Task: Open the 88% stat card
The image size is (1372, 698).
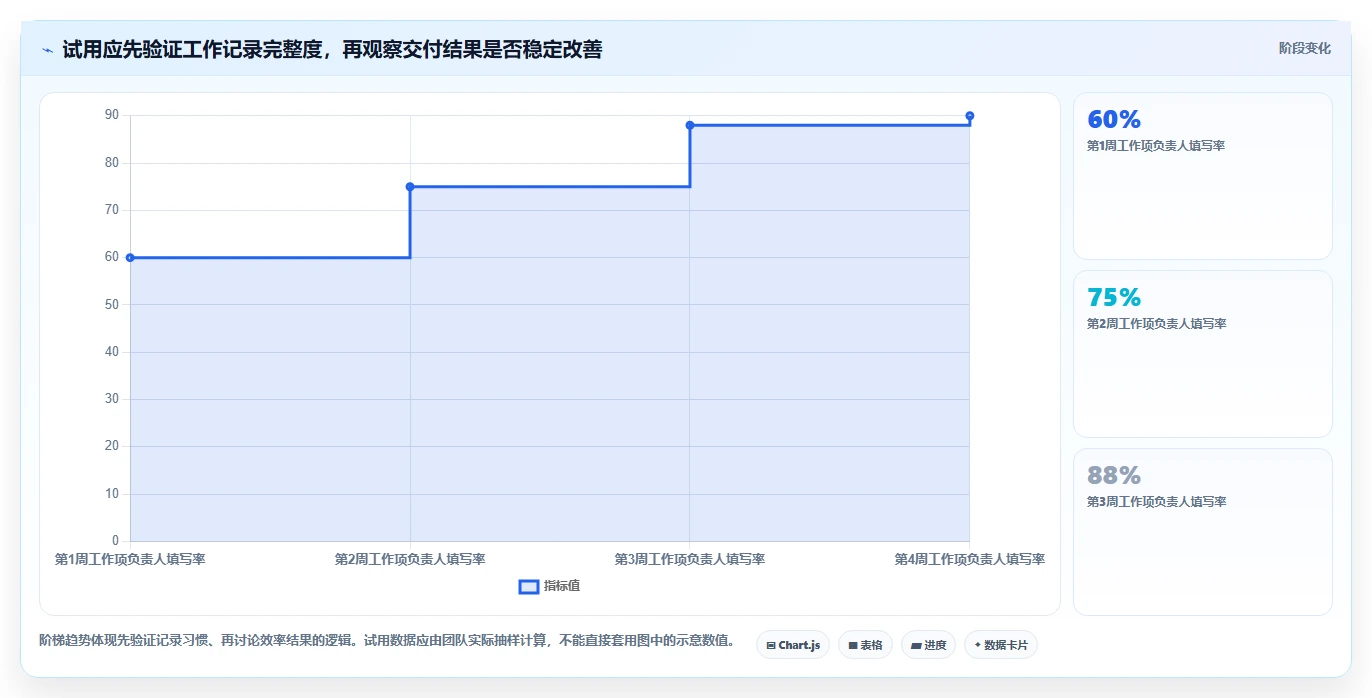Action: pyautogui.click(x=1202, y=532)
